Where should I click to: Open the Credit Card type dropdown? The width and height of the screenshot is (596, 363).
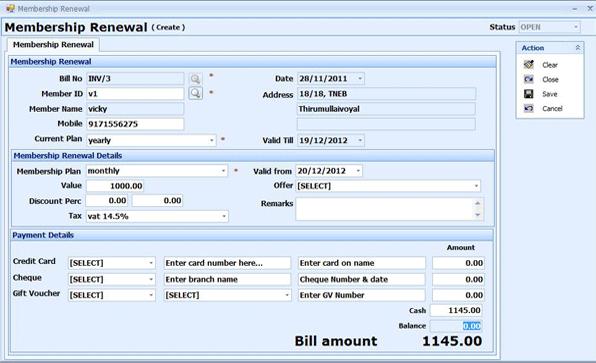(151, 263)
